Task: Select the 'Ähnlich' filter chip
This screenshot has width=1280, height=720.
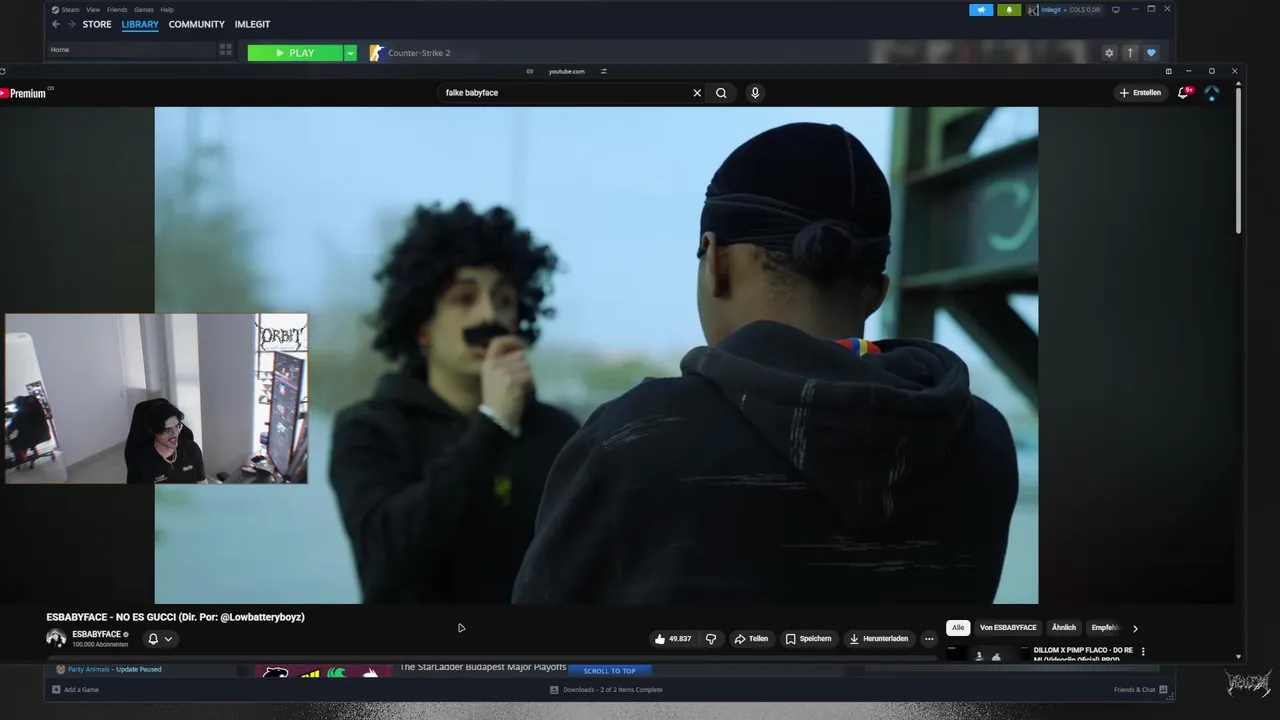Action: coord(1064,628)
